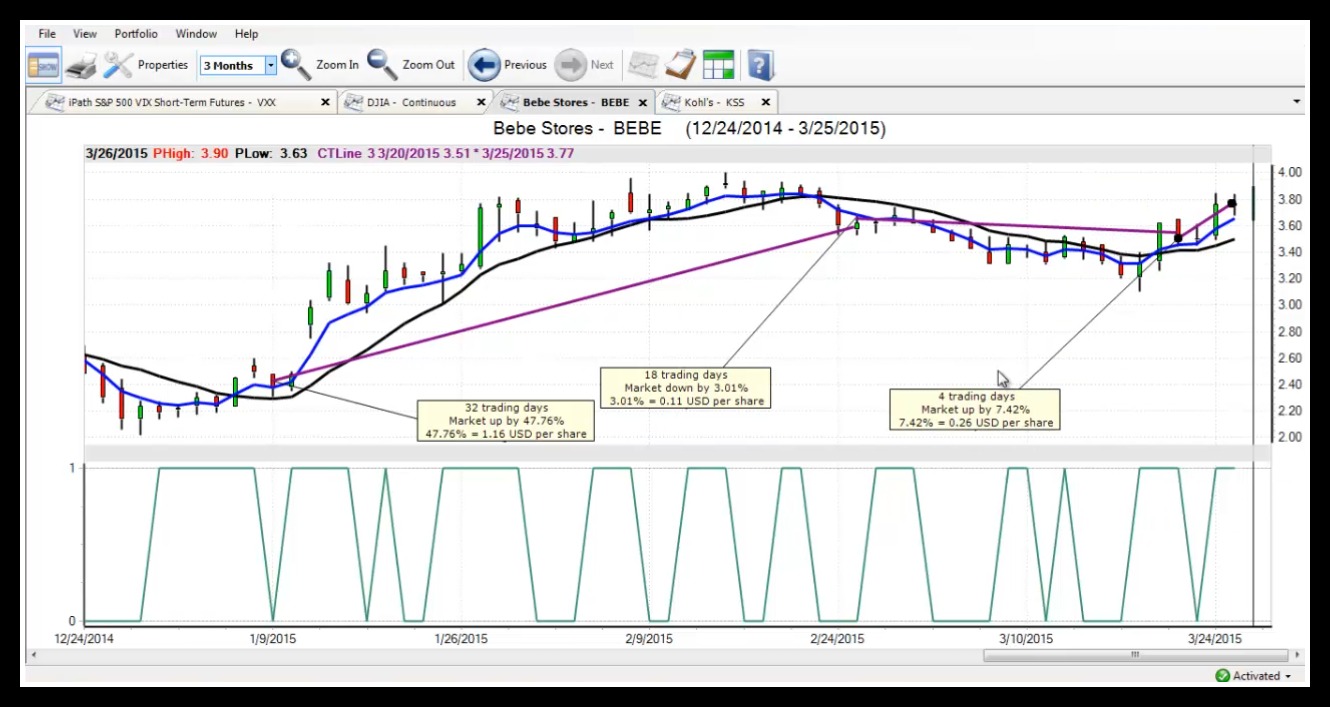Click the 4 trading days annotation box
Screen dimensions: 1330x707
(975, 410)
